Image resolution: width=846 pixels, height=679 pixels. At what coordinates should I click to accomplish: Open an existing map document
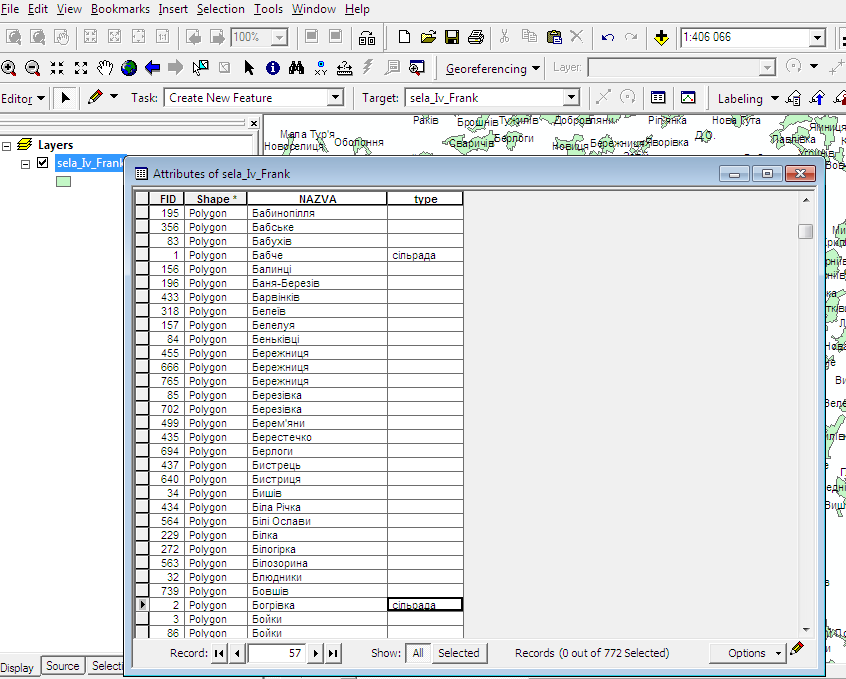pos(428,37)
